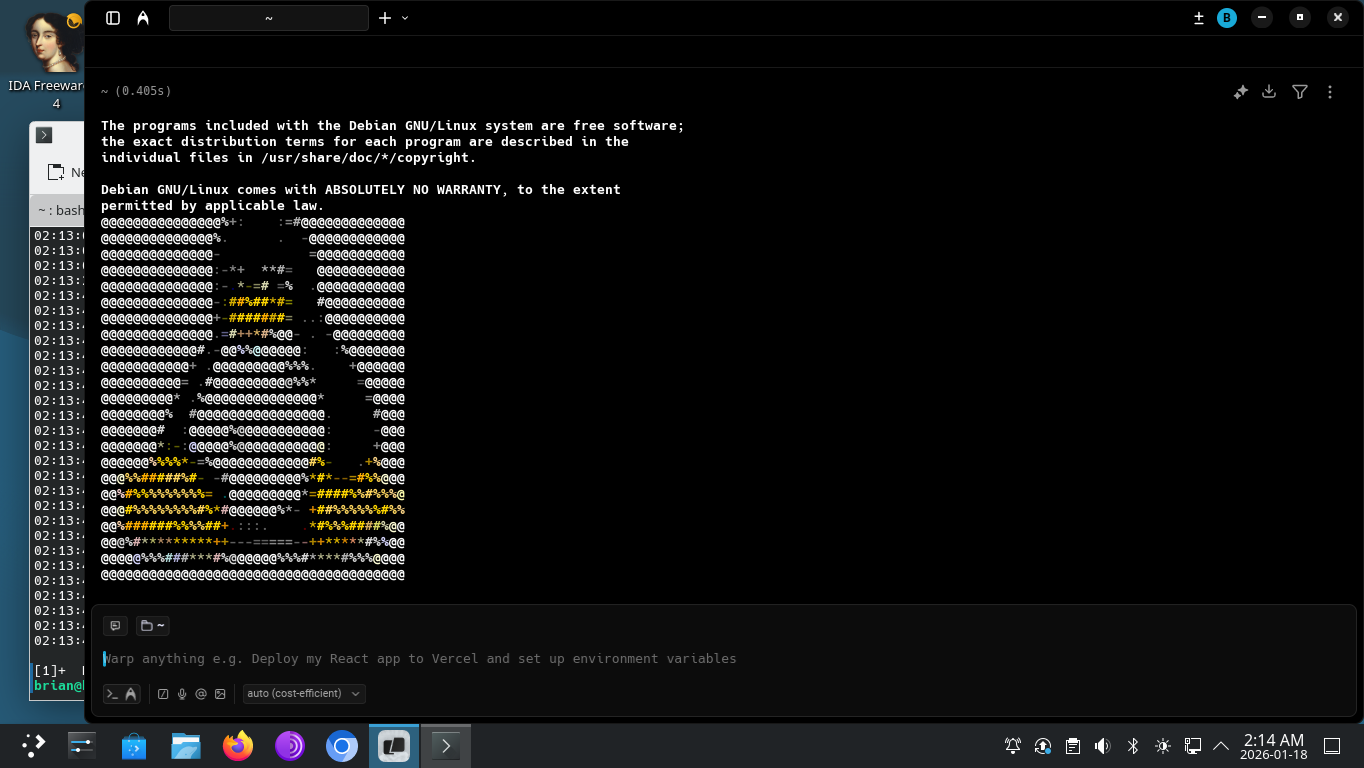The height and width of the screenshot is (768, 1364).
Task: Toggle the left sidebar panel icon
Action: point(113,18)
